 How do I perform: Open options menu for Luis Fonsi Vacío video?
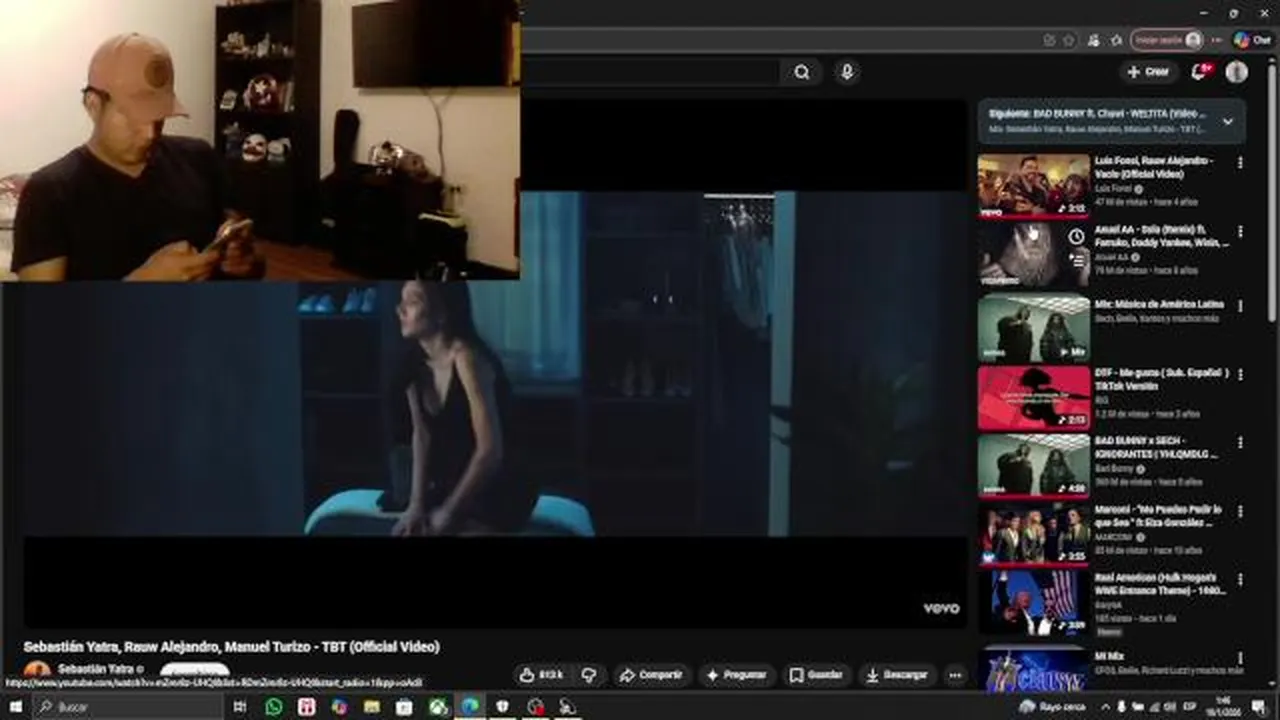point(1240,162)
